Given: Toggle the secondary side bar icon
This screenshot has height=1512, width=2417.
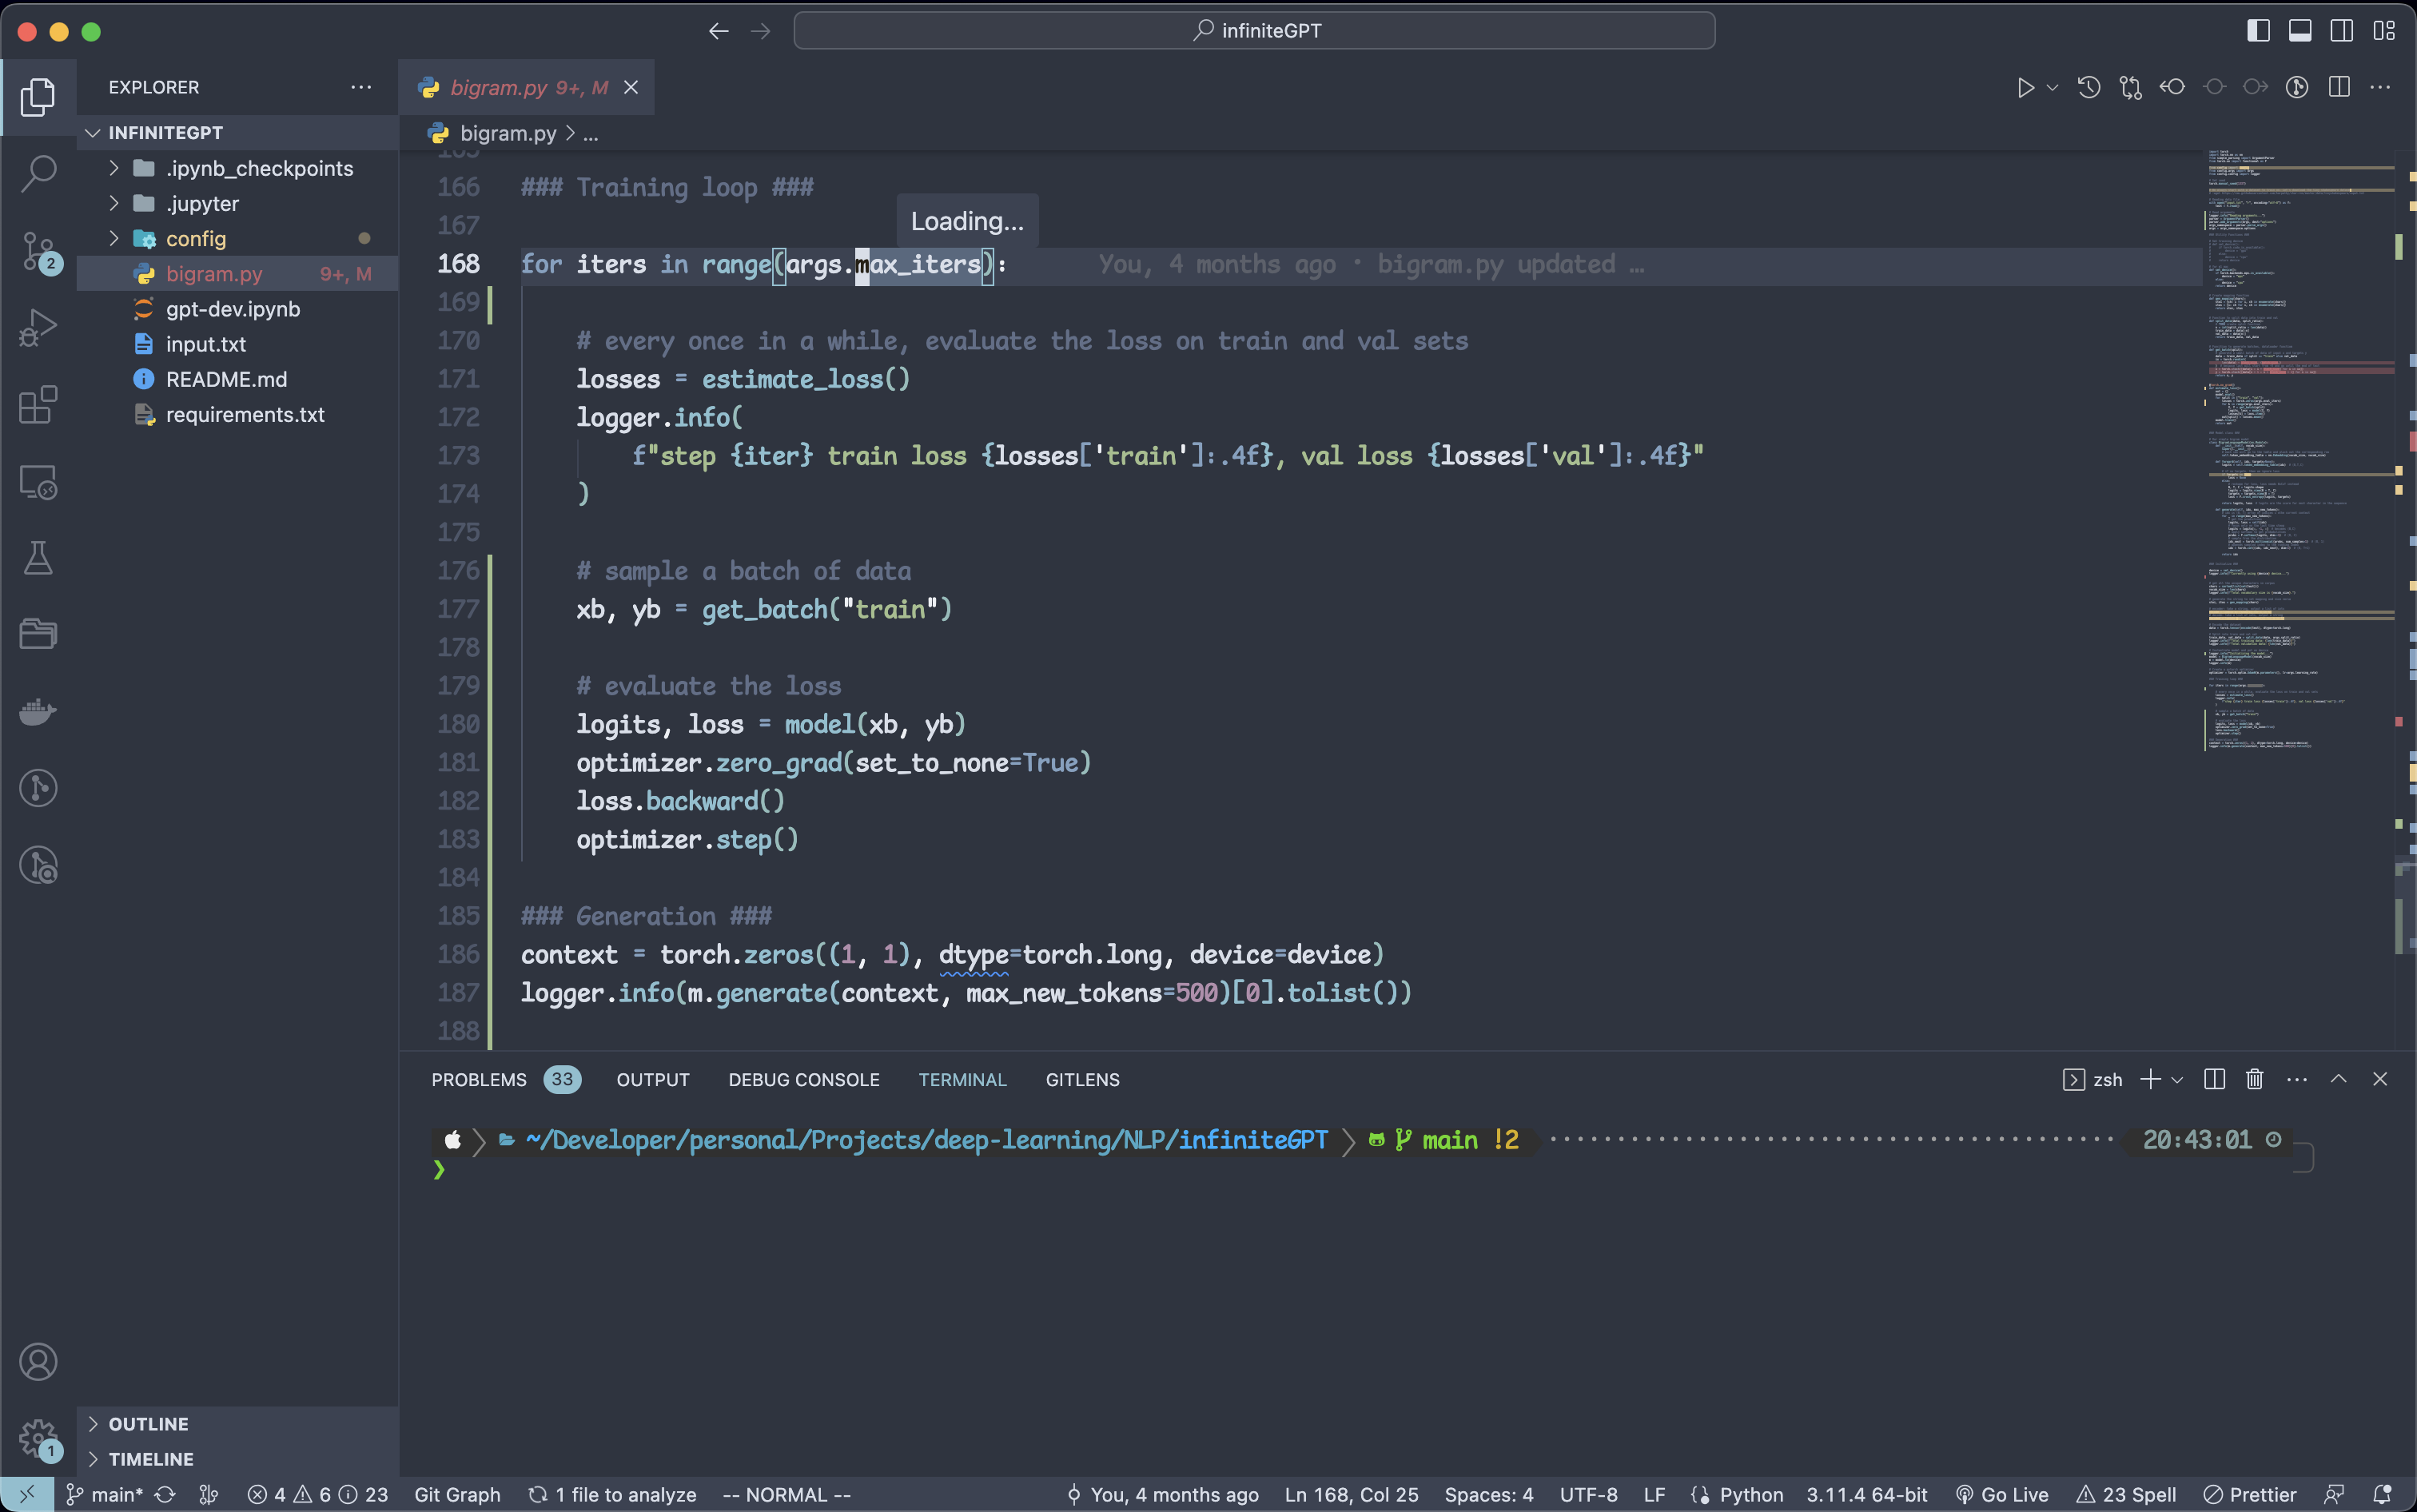Looking at the screenshot, I should pos(2341,30).
